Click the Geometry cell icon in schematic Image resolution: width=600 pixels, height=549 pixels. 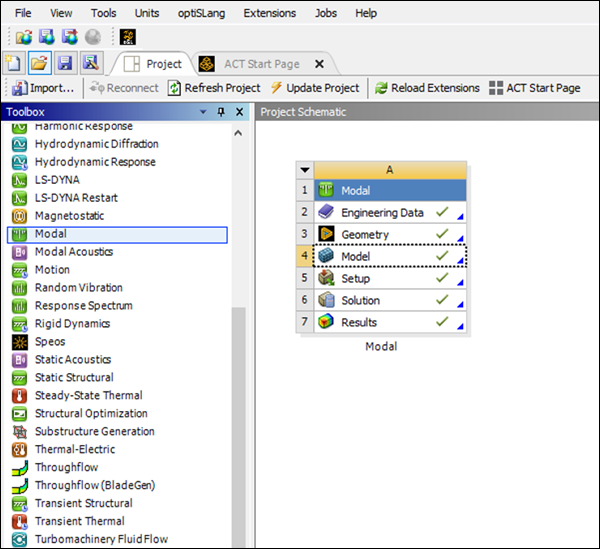pos(326,235)
